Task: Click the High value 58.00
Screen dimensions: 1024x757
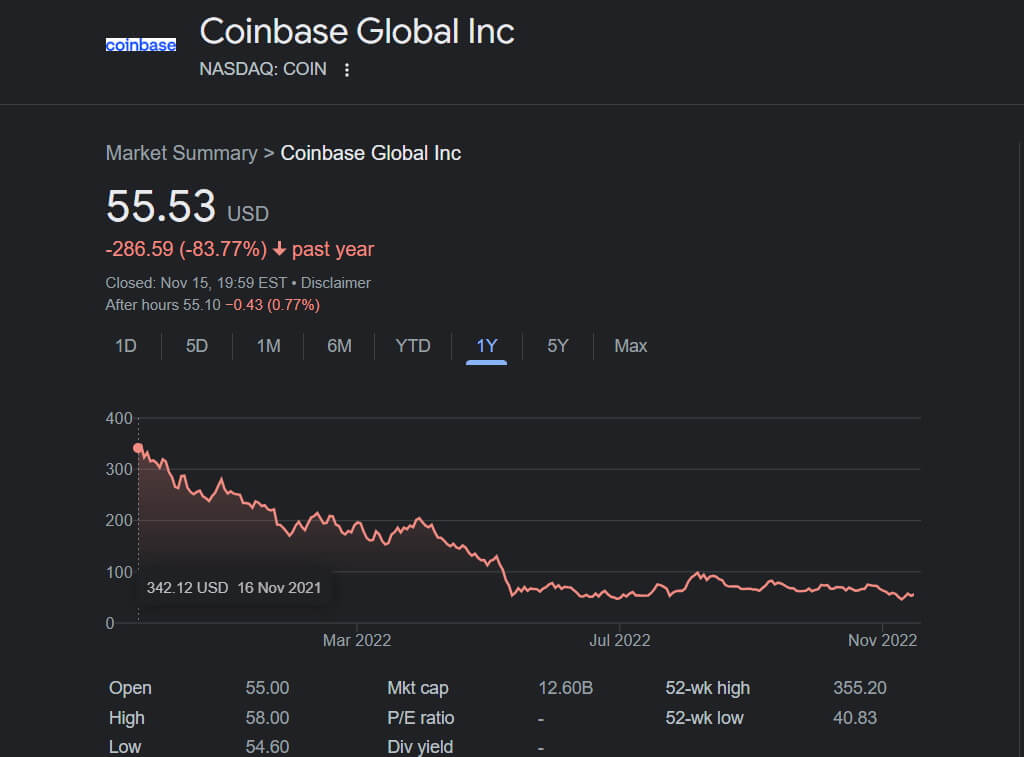Action: [267, 718]
